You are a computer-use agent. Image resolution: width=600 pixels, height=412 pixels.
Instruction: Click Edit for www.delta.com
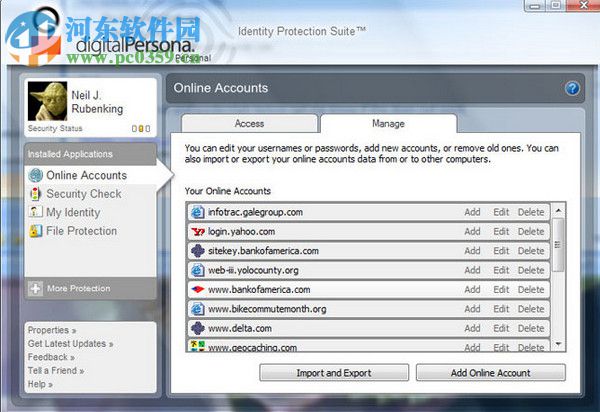501,328
